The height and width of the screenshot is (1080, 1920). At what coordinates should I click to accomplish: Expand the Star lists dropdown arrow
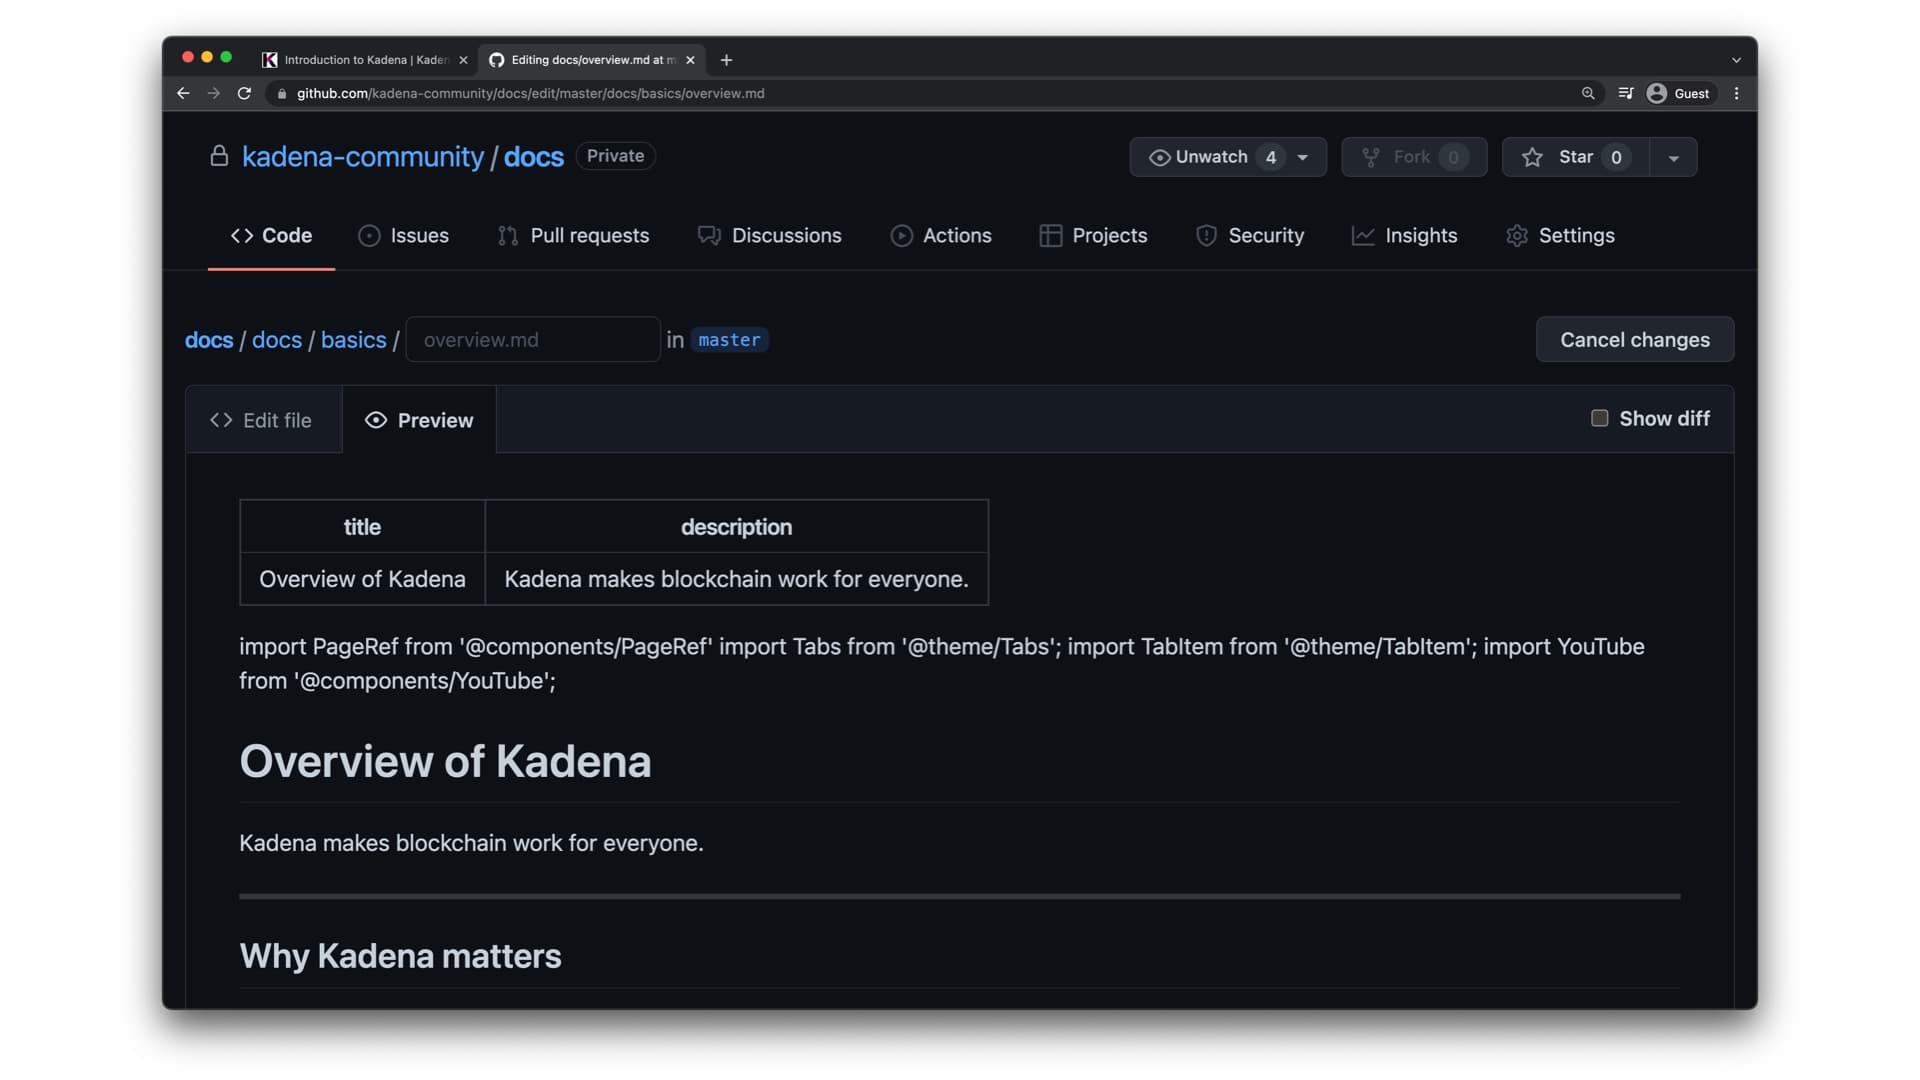tap(1673, 157)
